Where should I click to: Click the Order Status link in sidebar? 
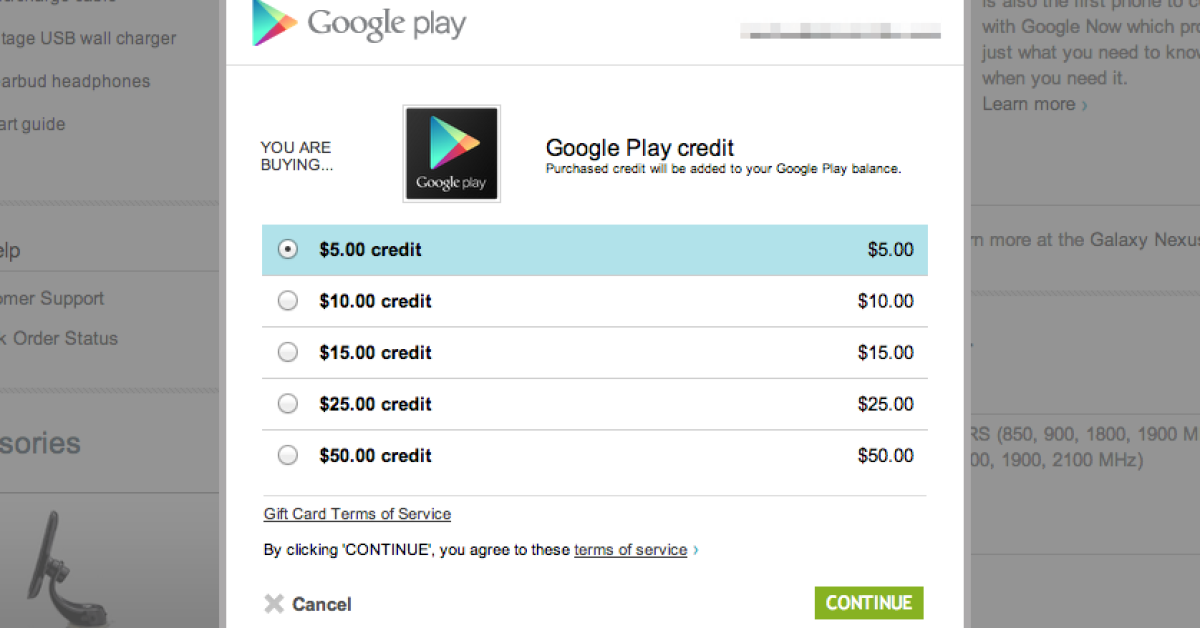[64, 338]
